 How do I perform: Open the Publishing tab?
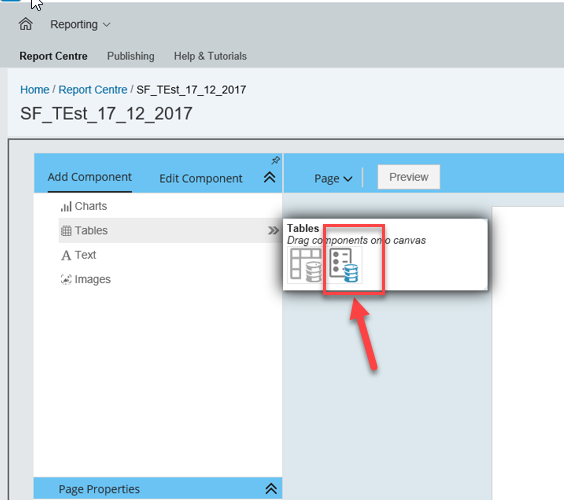[131, 56]
